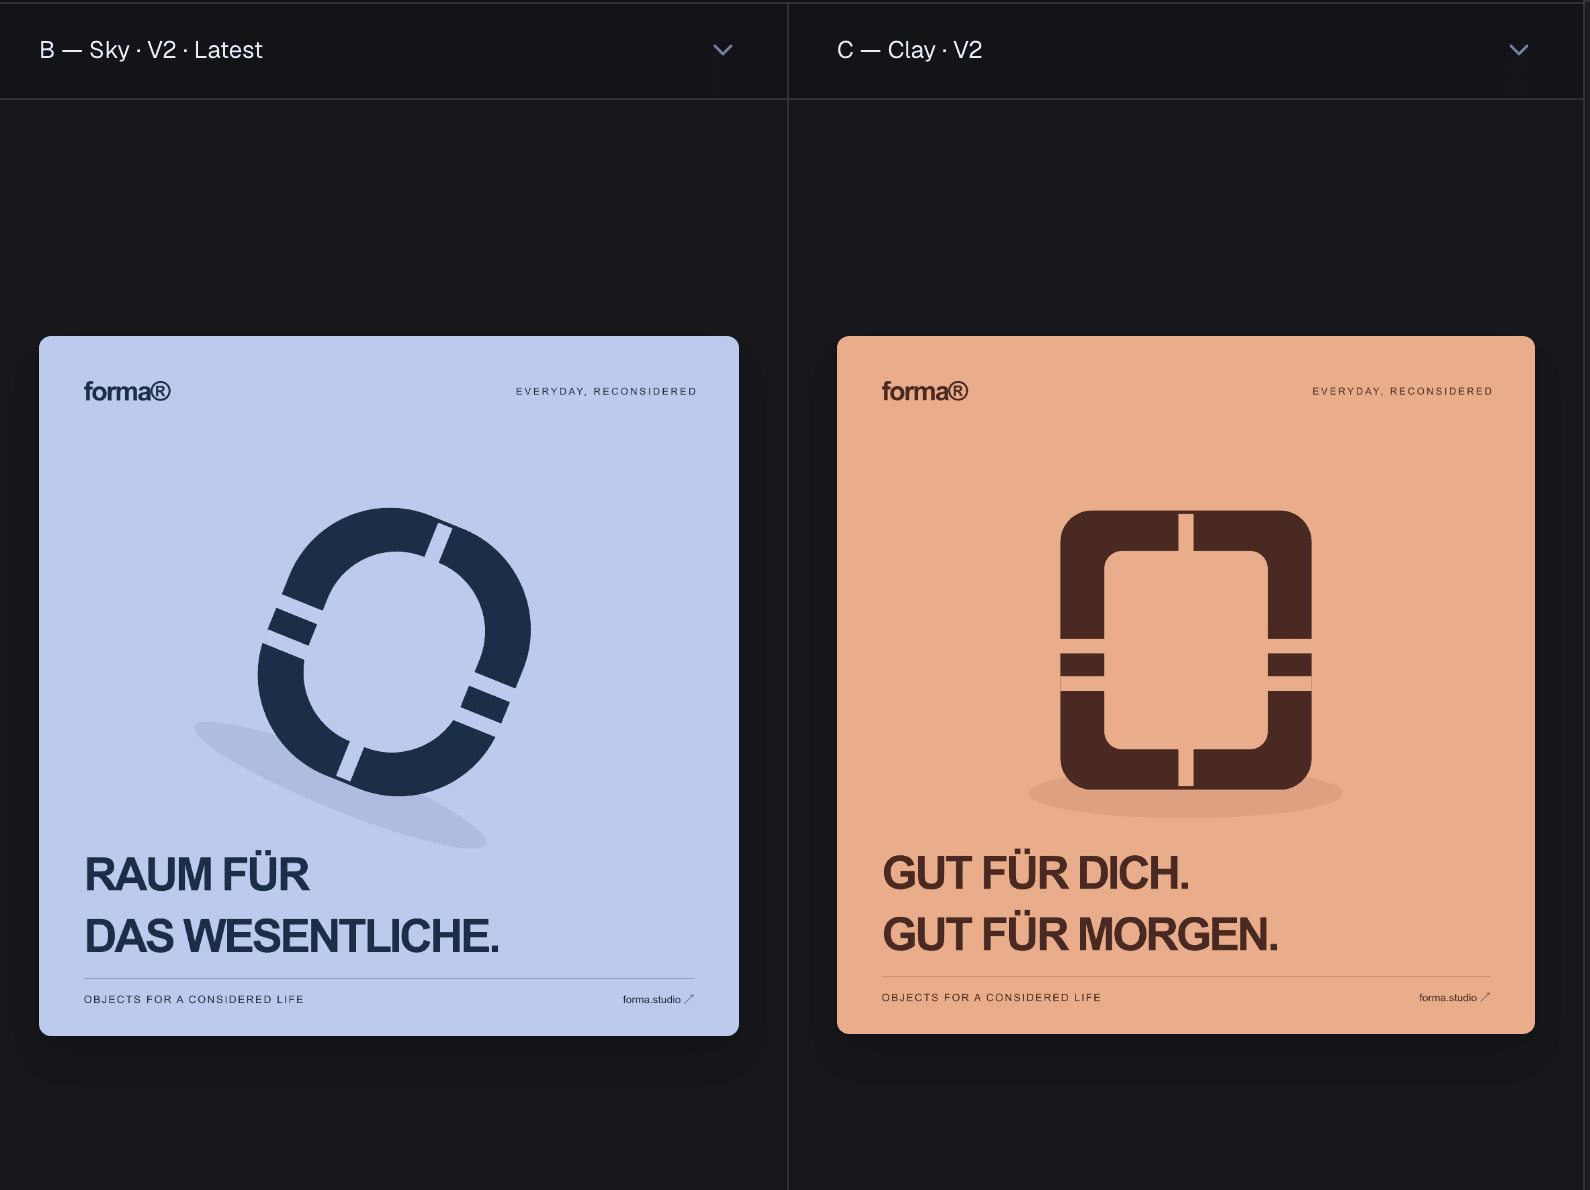Click OBJECTS FOR A CONSIDERED LIFE on Clay poster
The image size is (1590, 1190).
coord(991,997)
